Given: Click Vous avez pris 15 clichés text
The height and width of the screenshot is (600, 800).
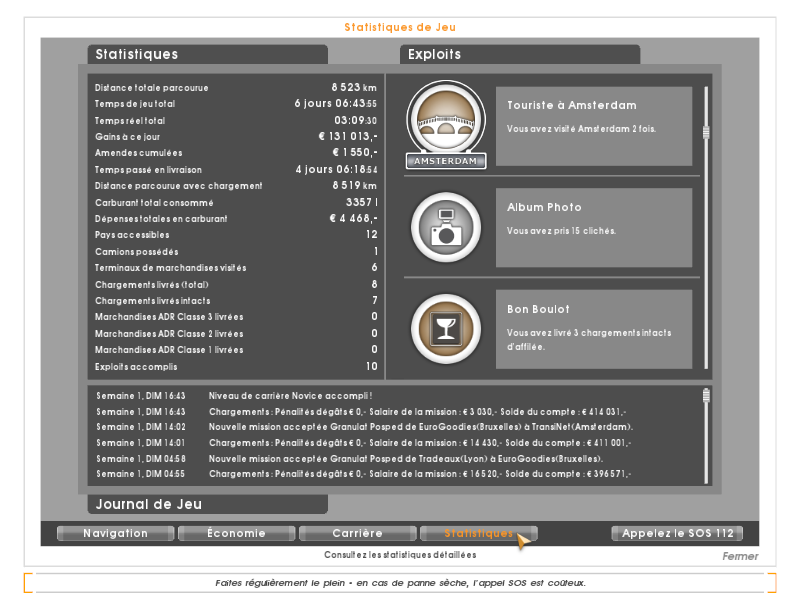Looking at the screenshot, I should pyautogui.click(x=561, y=231).
